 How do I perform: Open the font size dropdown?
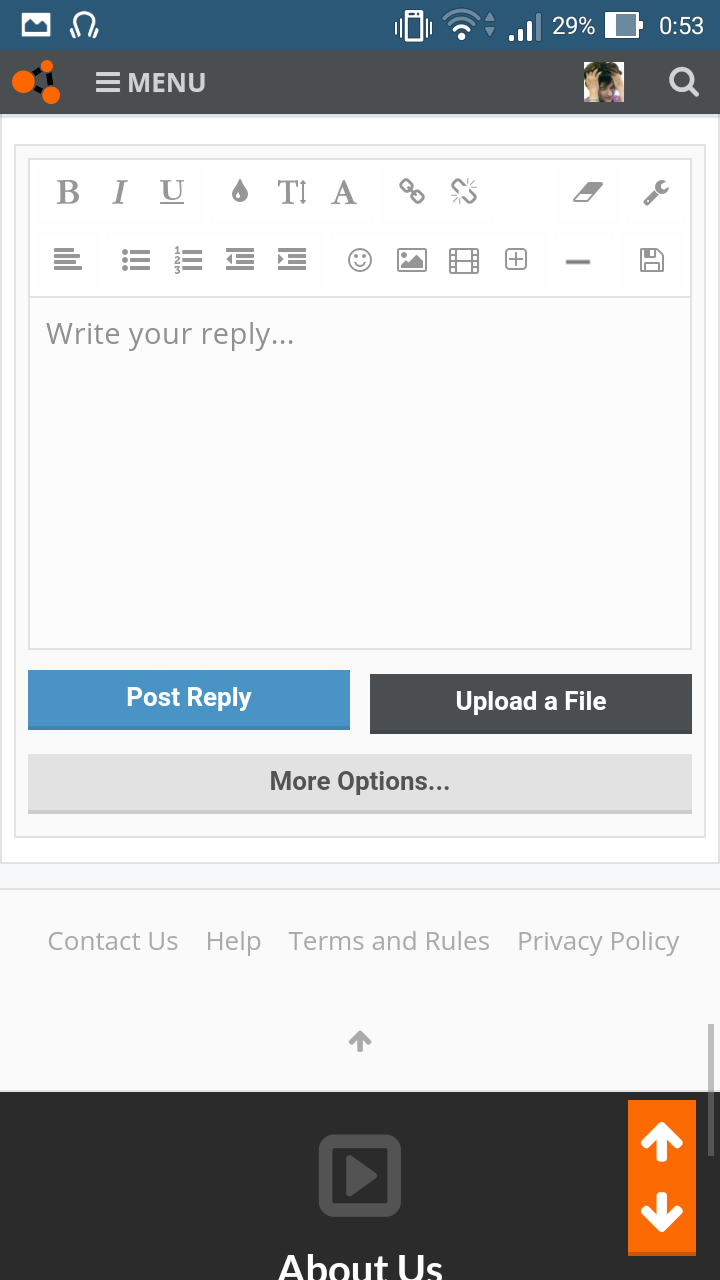tap(292, 192)
